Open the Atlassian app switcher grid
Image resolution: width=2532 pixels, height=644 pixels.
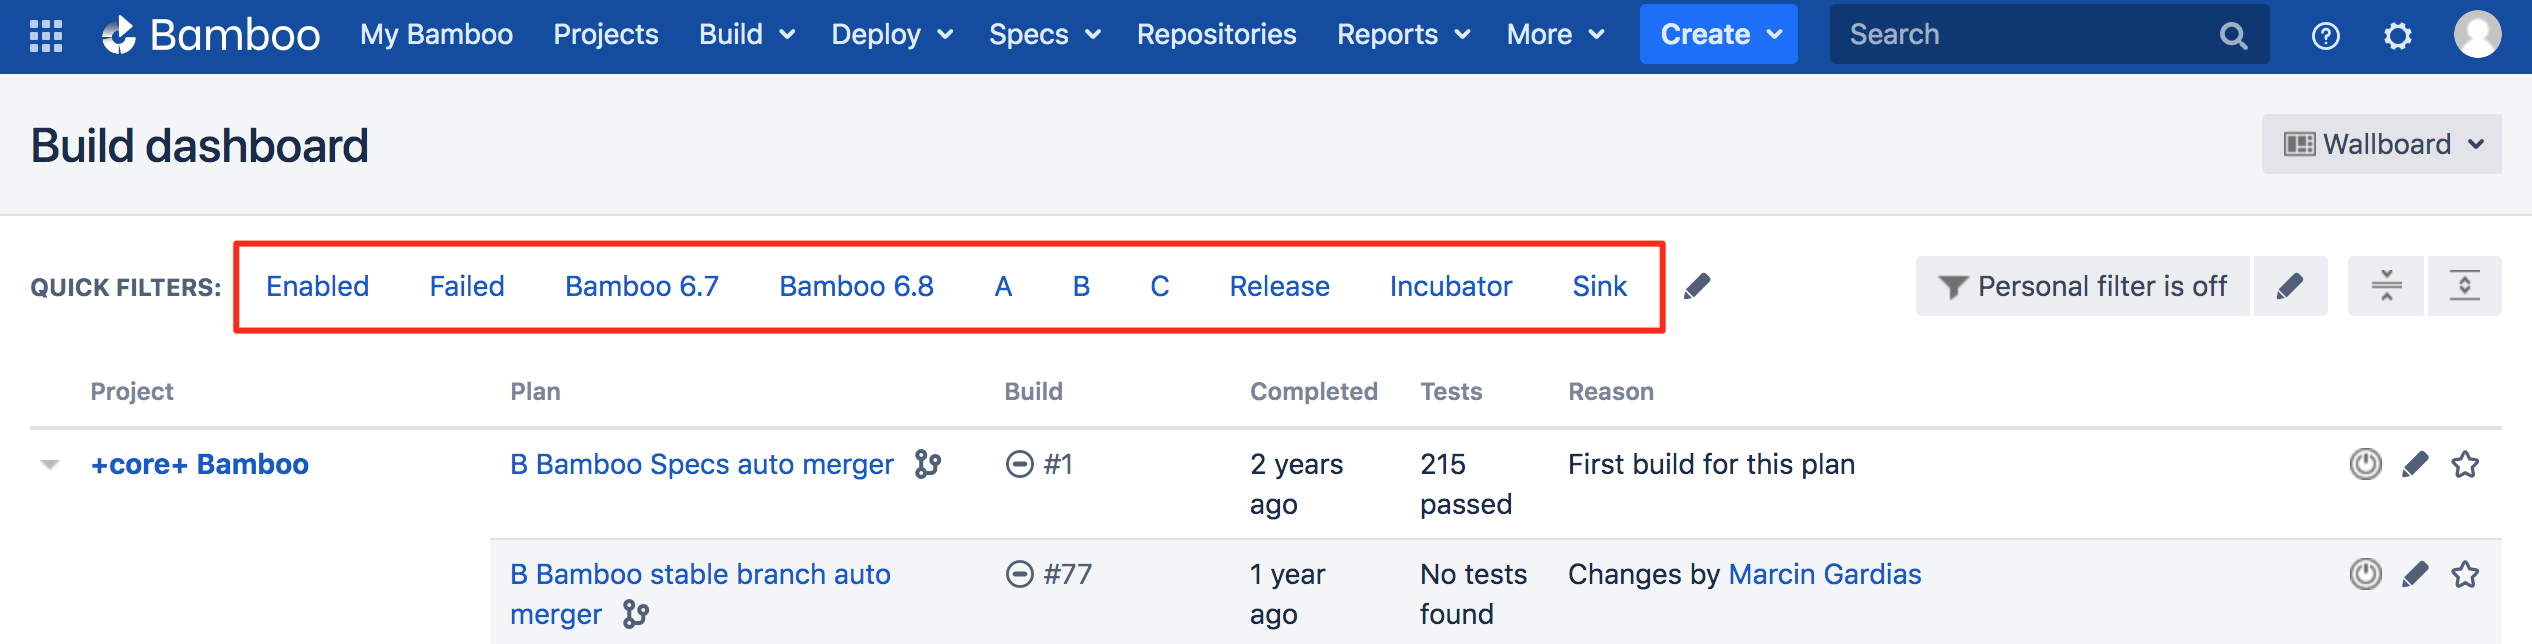(44, 33)
